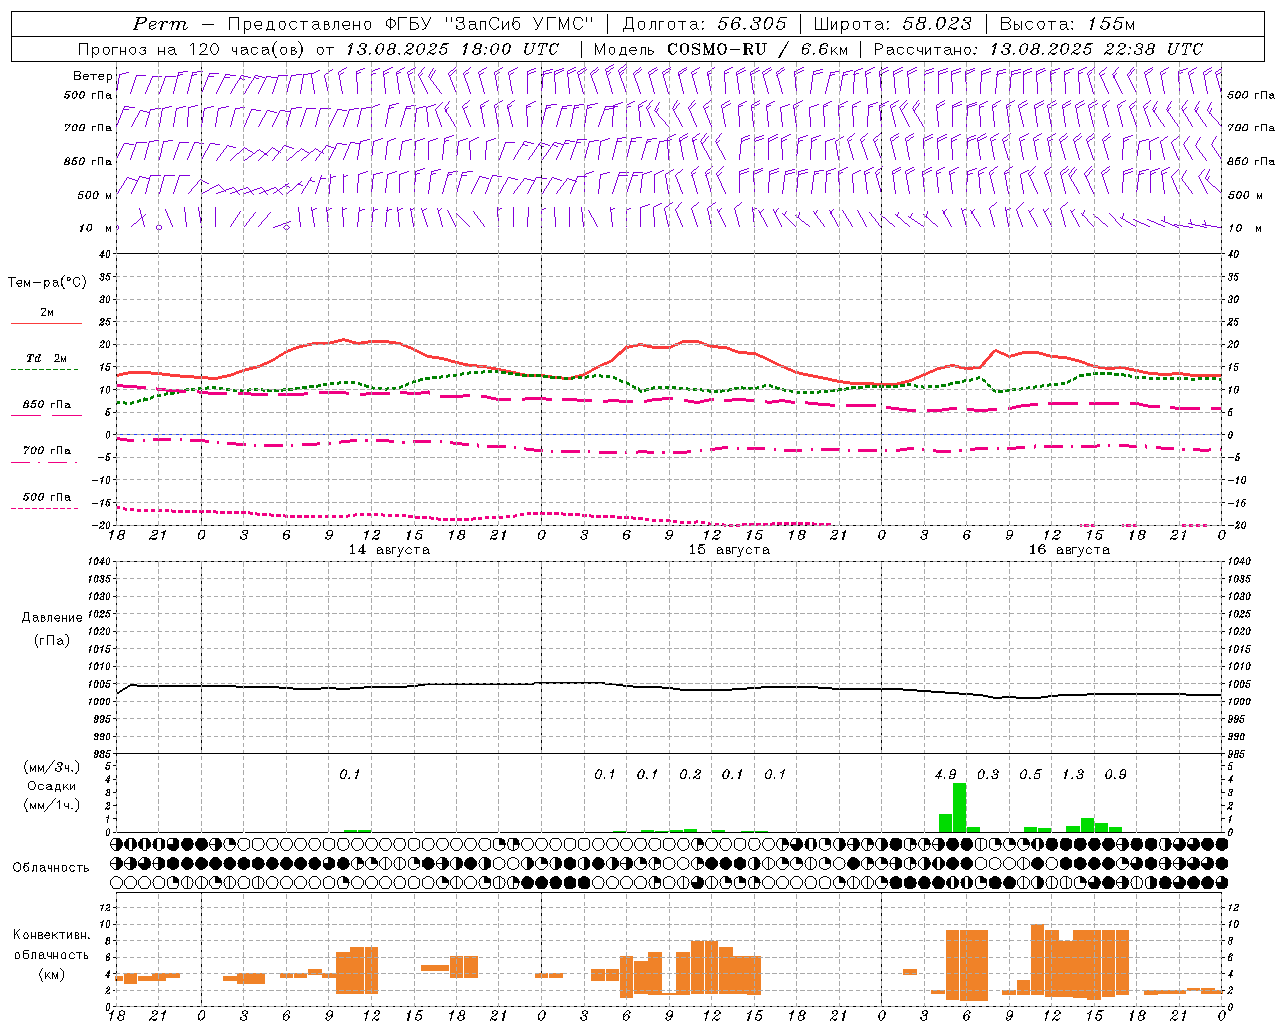Click the "(км)" unit under convective cloudiness
1280x1024 pixels.
(x=52, y=974)
